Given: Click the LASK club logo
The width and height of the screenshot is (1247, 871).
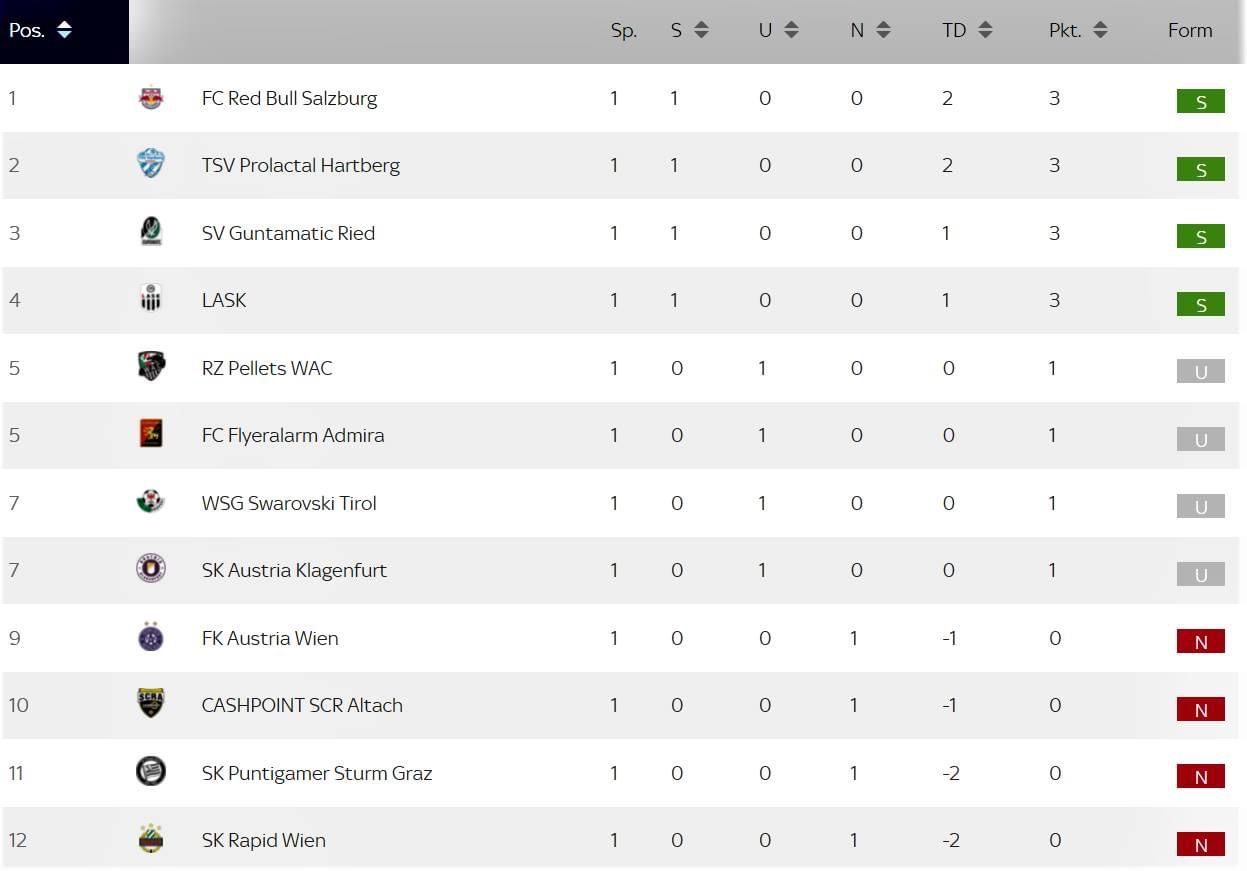Looking at the screenshot, I should [151, 299].
